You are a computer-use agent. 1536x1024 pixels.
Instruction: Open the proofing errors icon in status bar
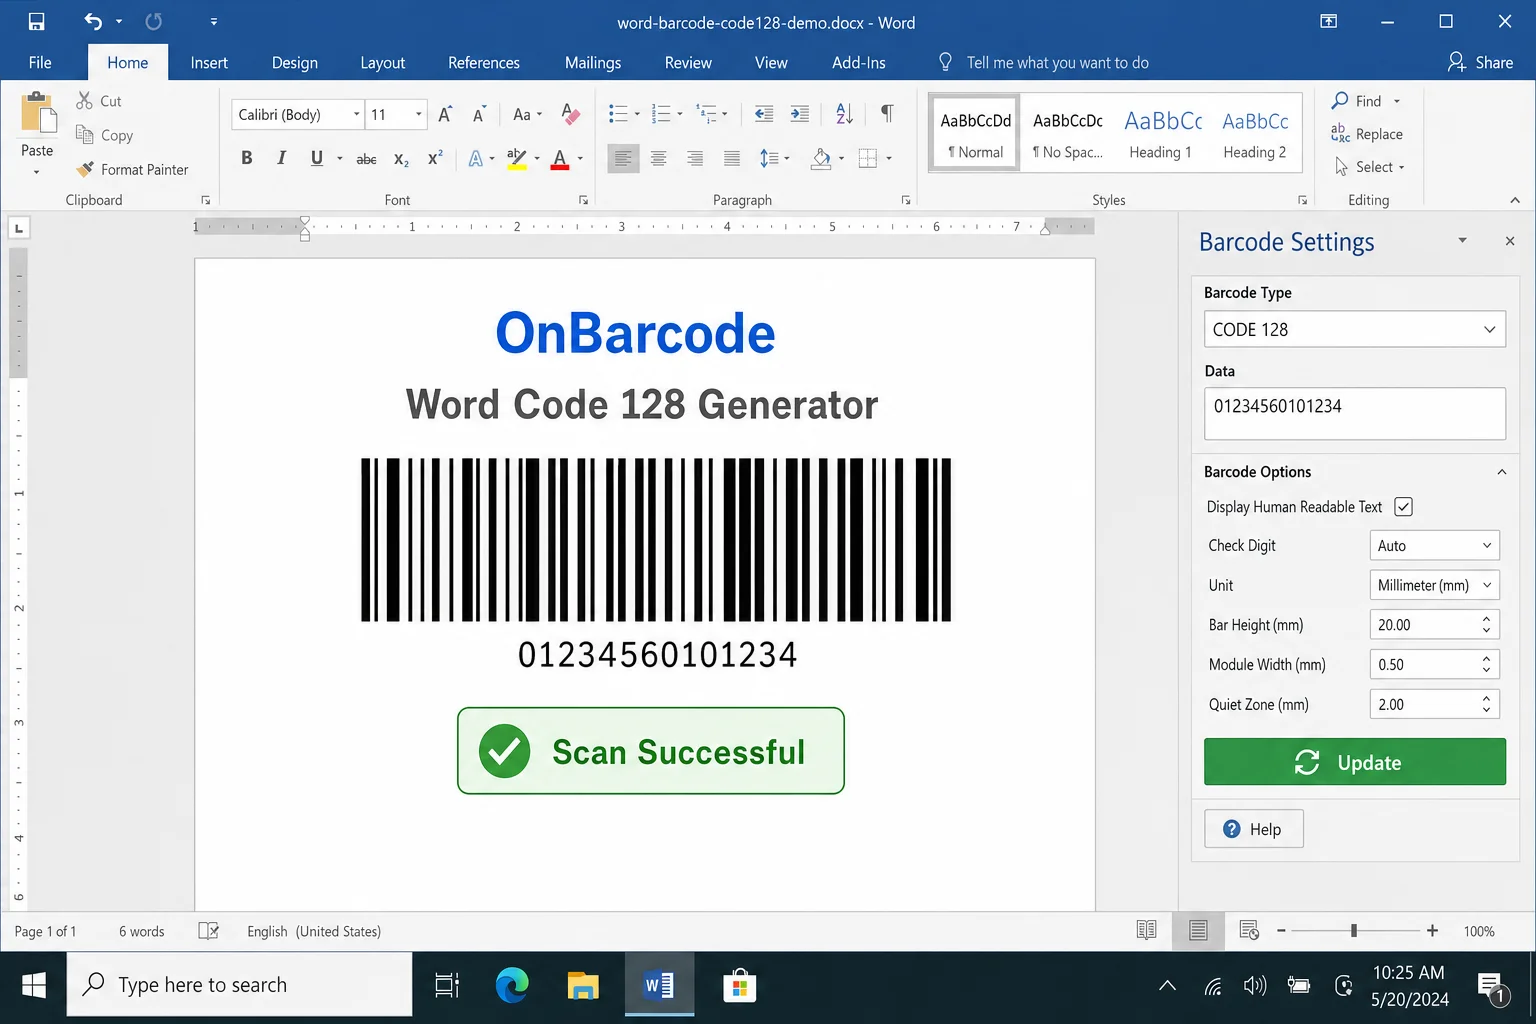(208, 931)
